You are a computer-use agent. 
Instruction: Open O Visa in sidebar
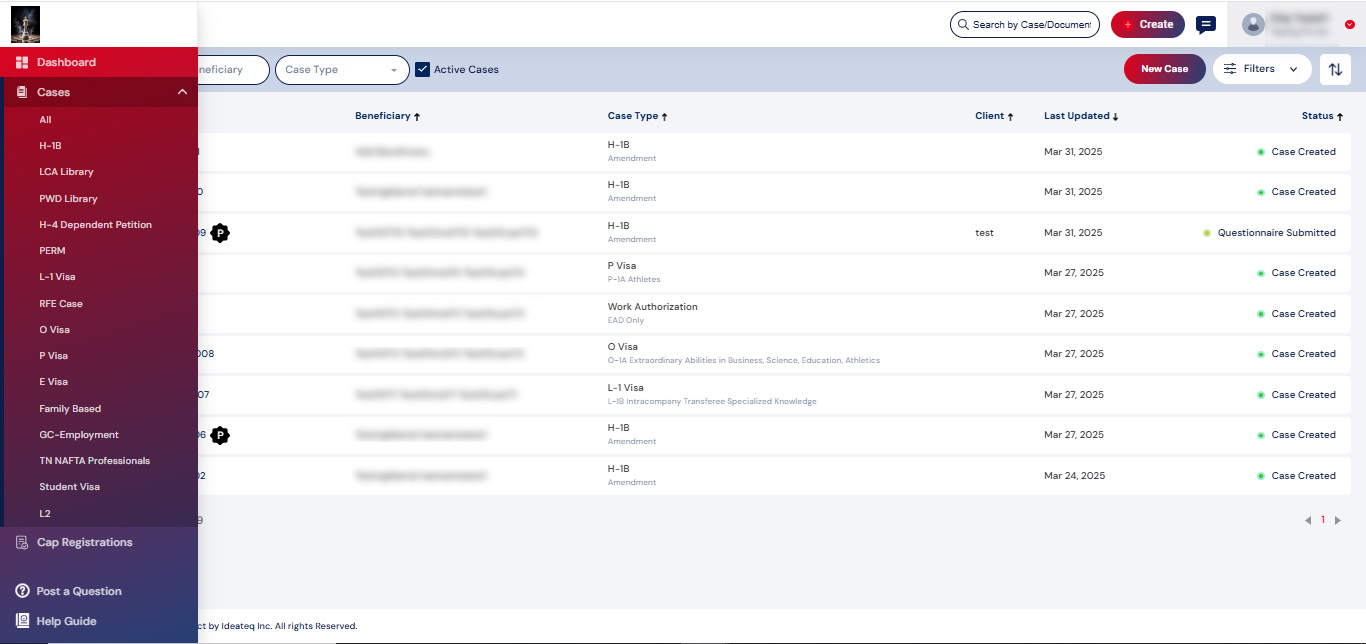click(54, 330)
